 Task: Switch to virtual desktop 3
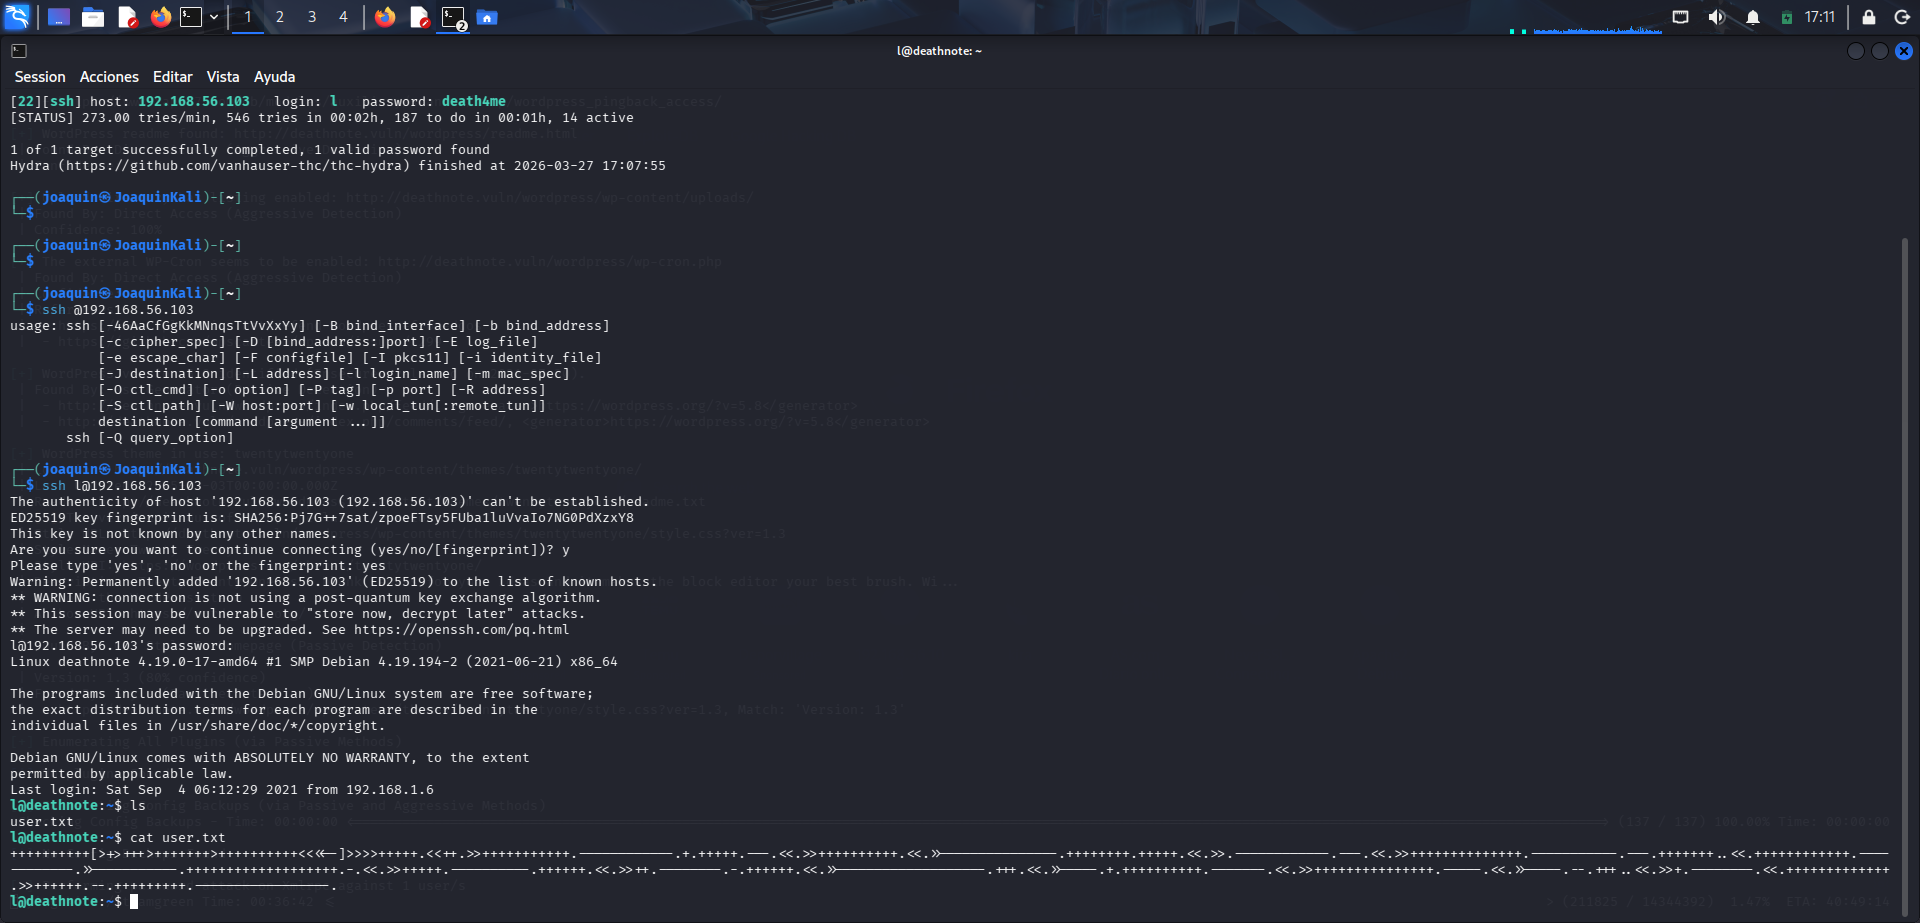311,17
